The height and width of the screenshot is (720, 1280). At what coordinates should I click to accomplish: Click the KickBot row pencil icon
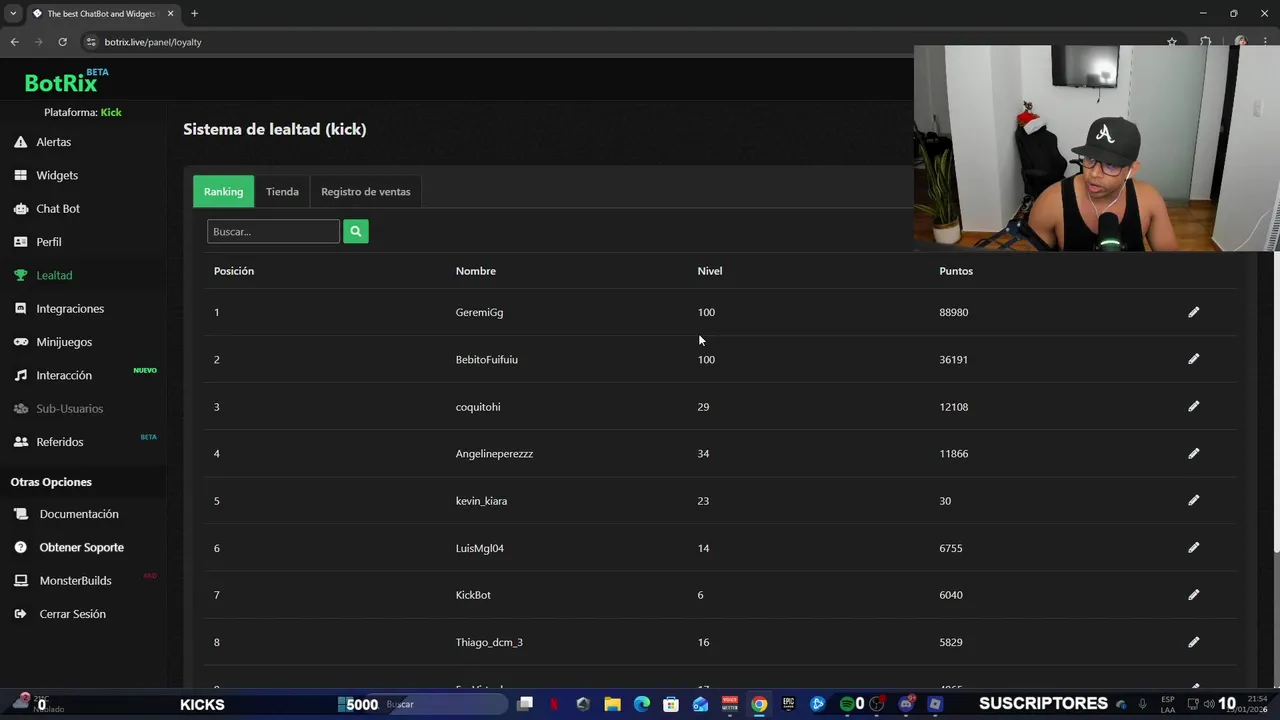(x=1193, y=594)
